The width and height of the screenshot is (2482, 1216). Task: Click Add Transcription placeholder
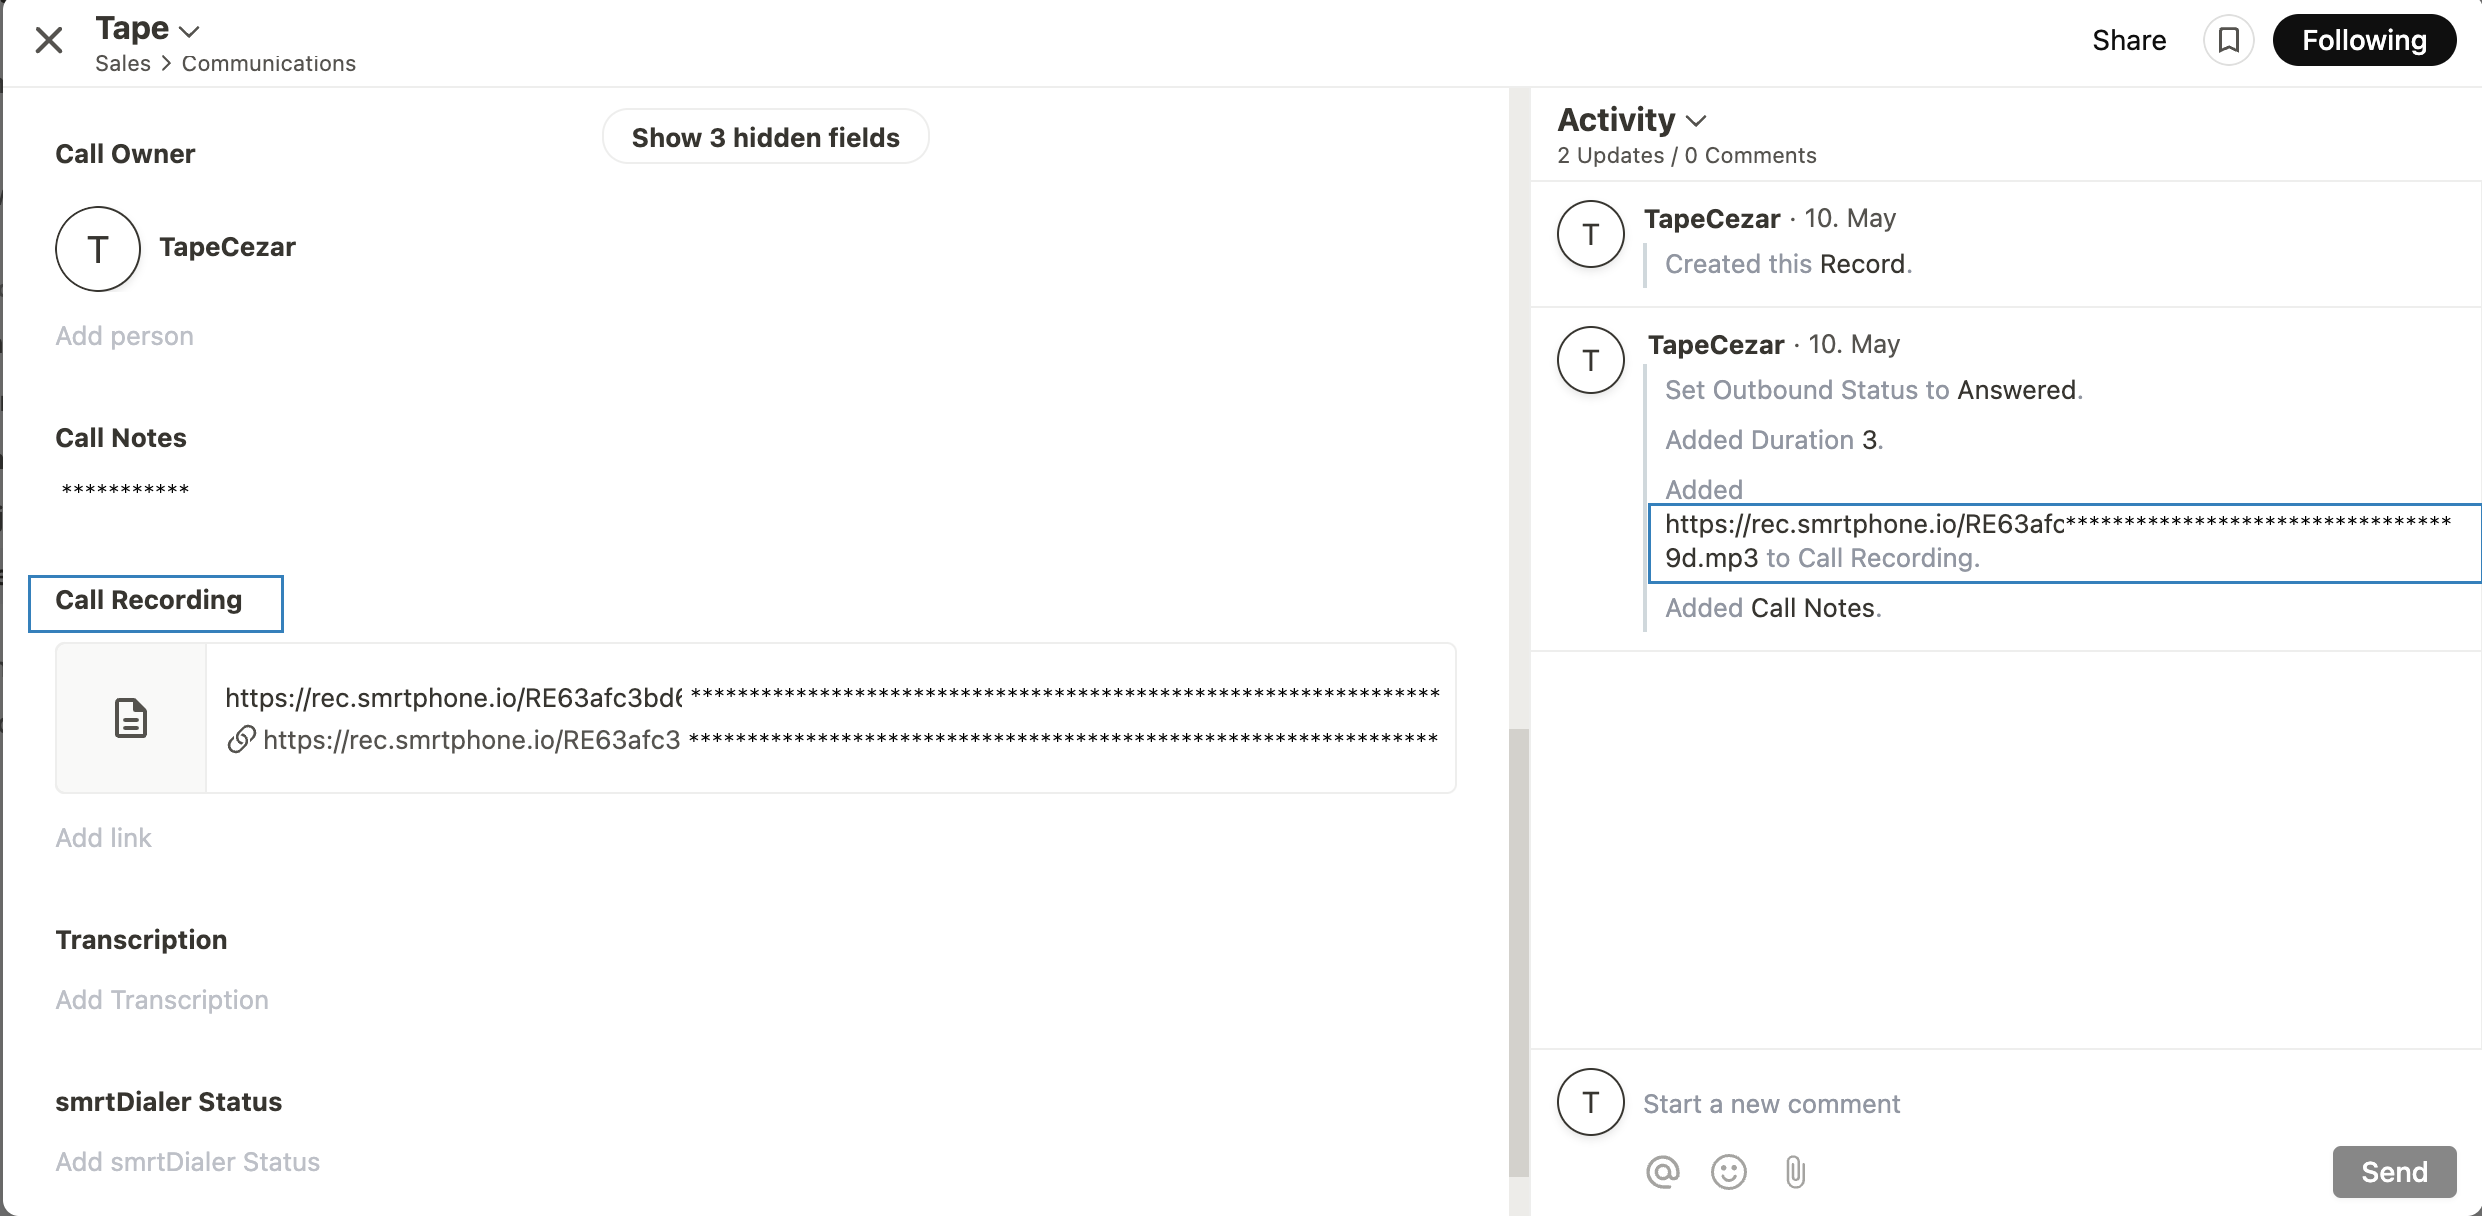tap(162, 1000)
